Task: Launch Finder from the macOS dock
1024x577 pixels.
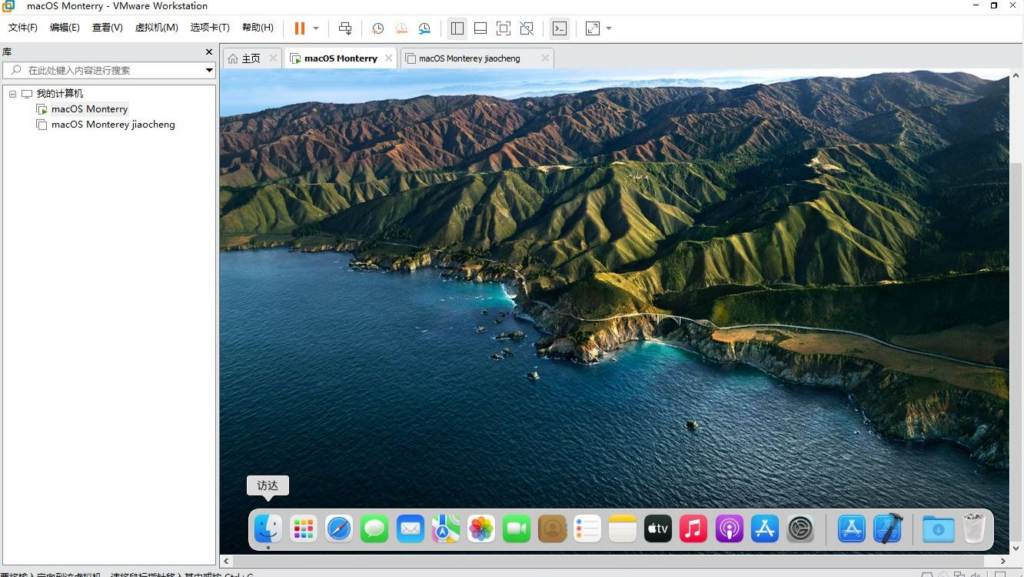Action: coord(267,528)
